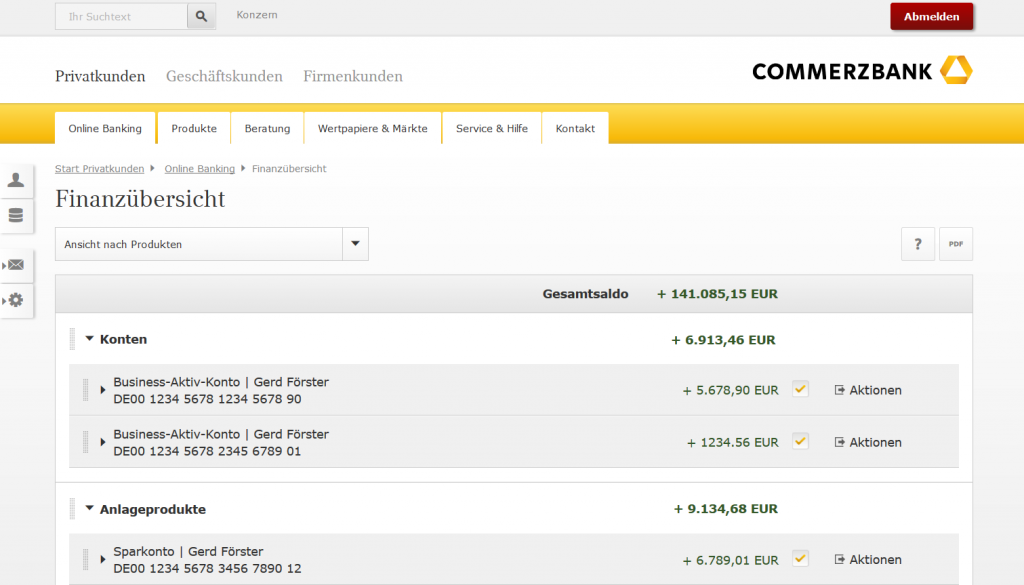Click drag handle of account ending 6789 01
This screenshot has width=1024, height=585.
point(86,442)
